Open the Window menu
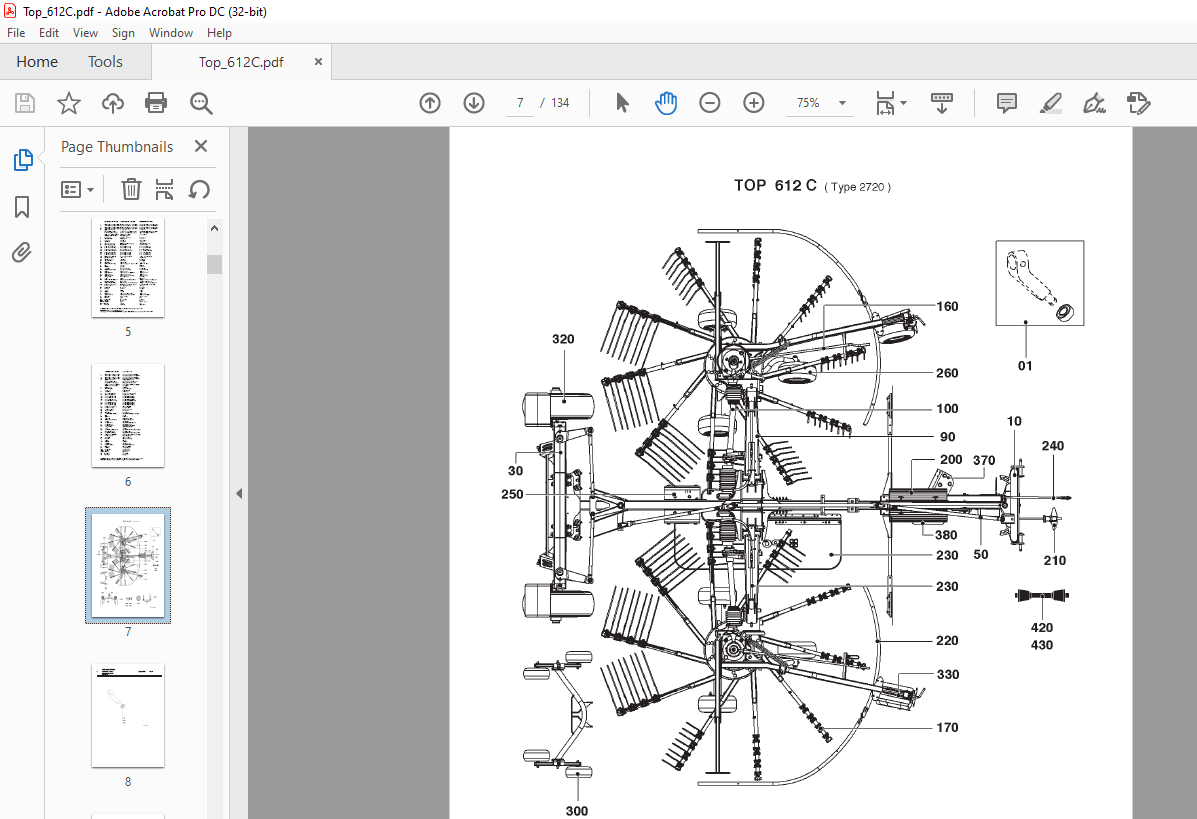This screenshot has width=1197, height=819. (171, 33)
